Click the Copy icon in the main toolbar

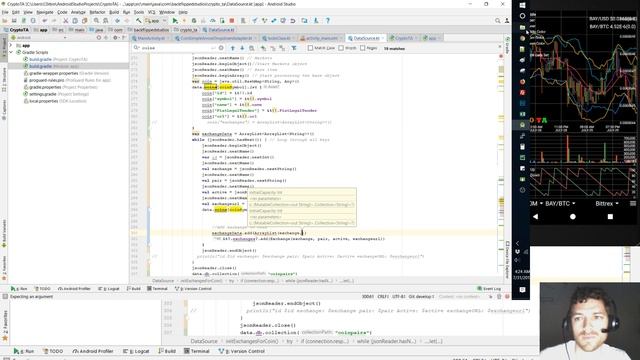(75, 20)
